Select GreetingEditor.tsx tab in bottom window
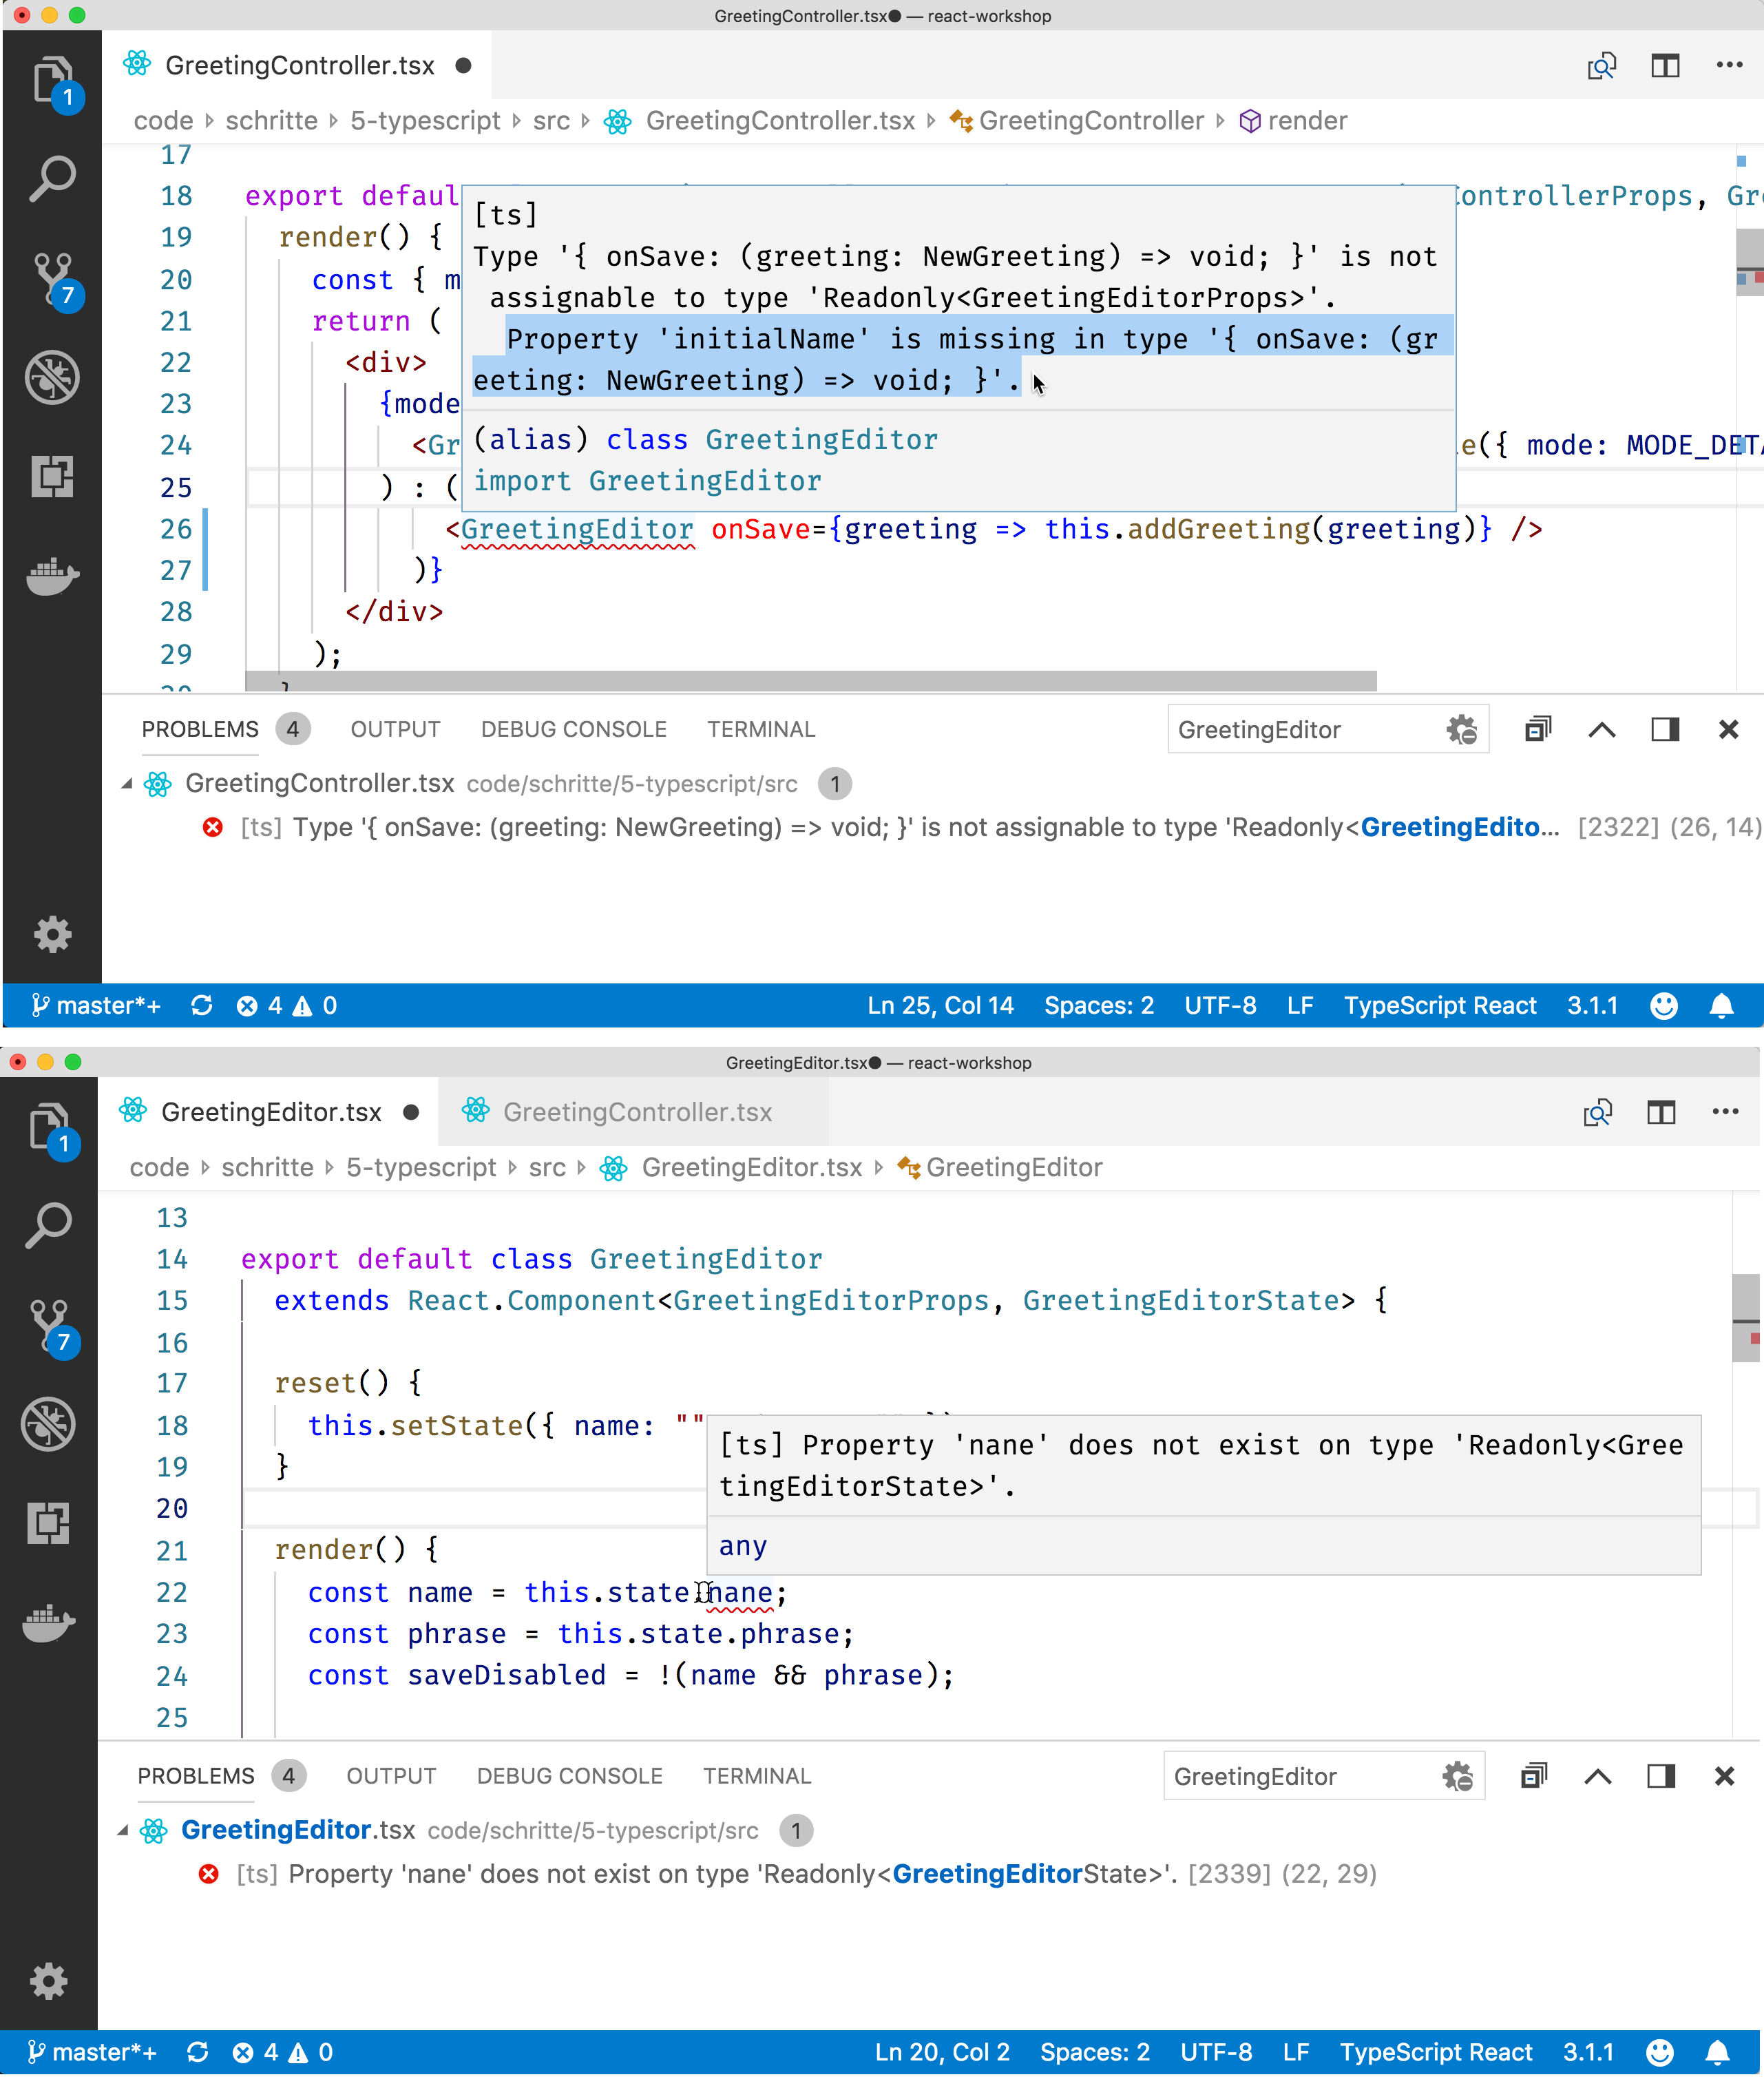The image size is (1764, 2077). tap(268, 1112)
